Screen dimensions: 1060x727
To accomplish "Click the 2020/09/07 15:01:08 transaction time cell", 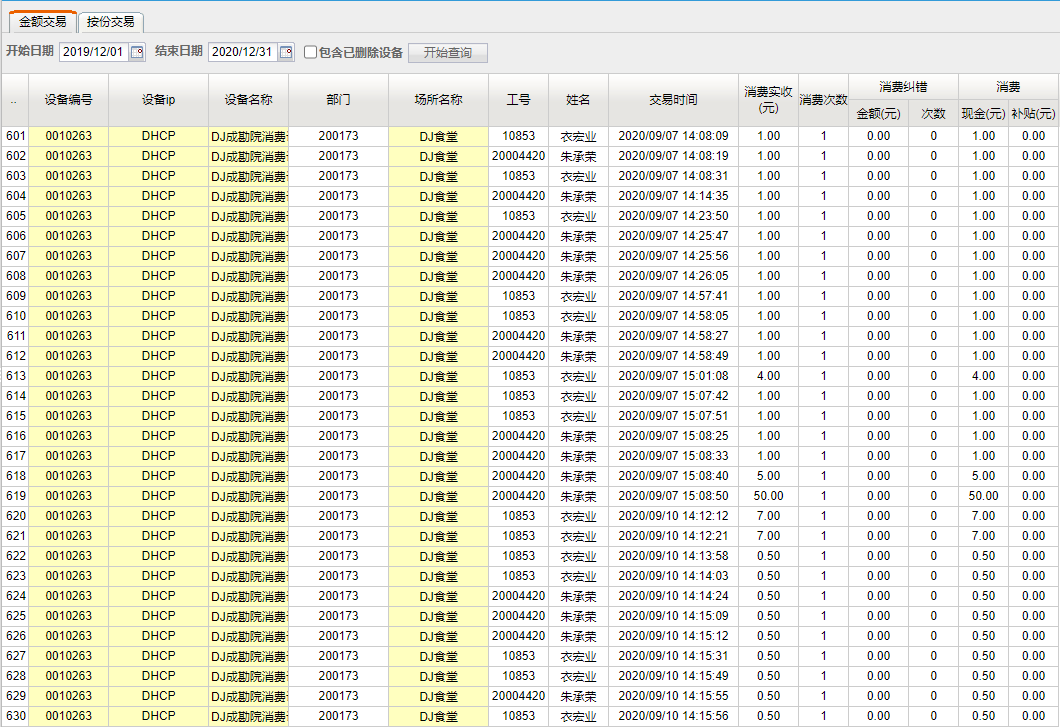I will point(673,376).
